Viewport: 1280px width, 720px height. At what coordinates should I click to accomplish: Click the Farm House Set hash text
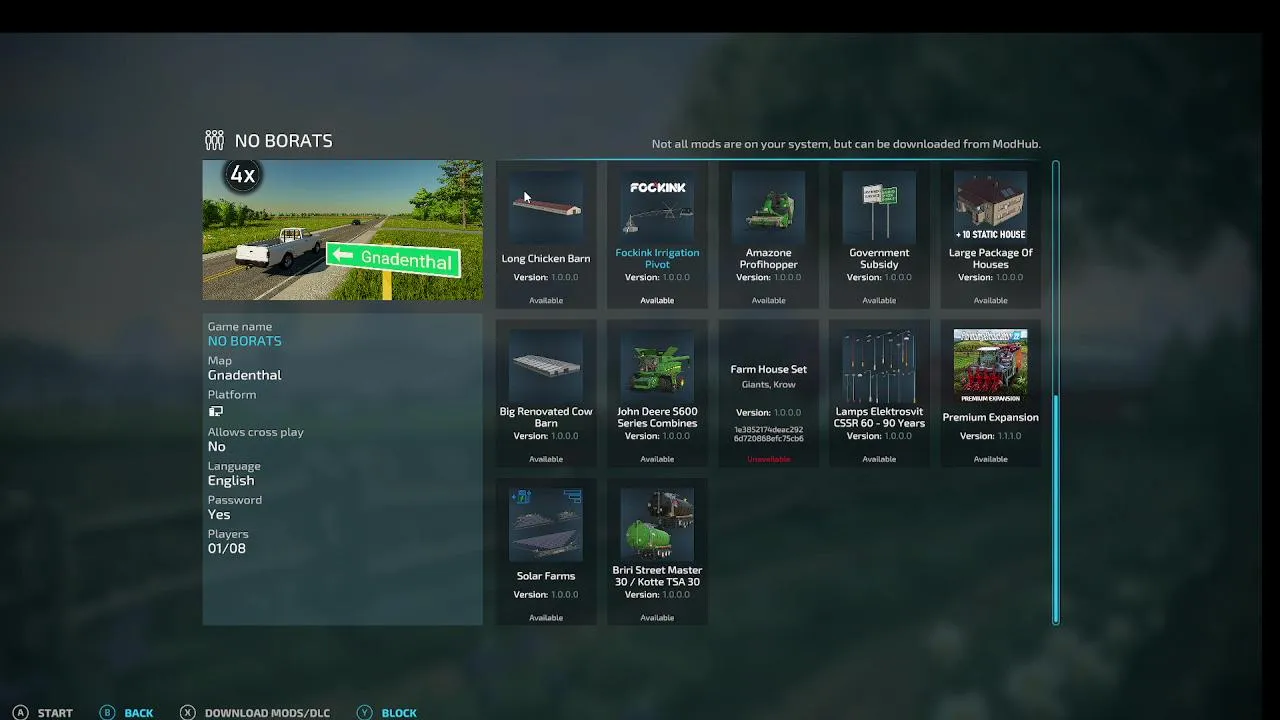click(768, 434)
